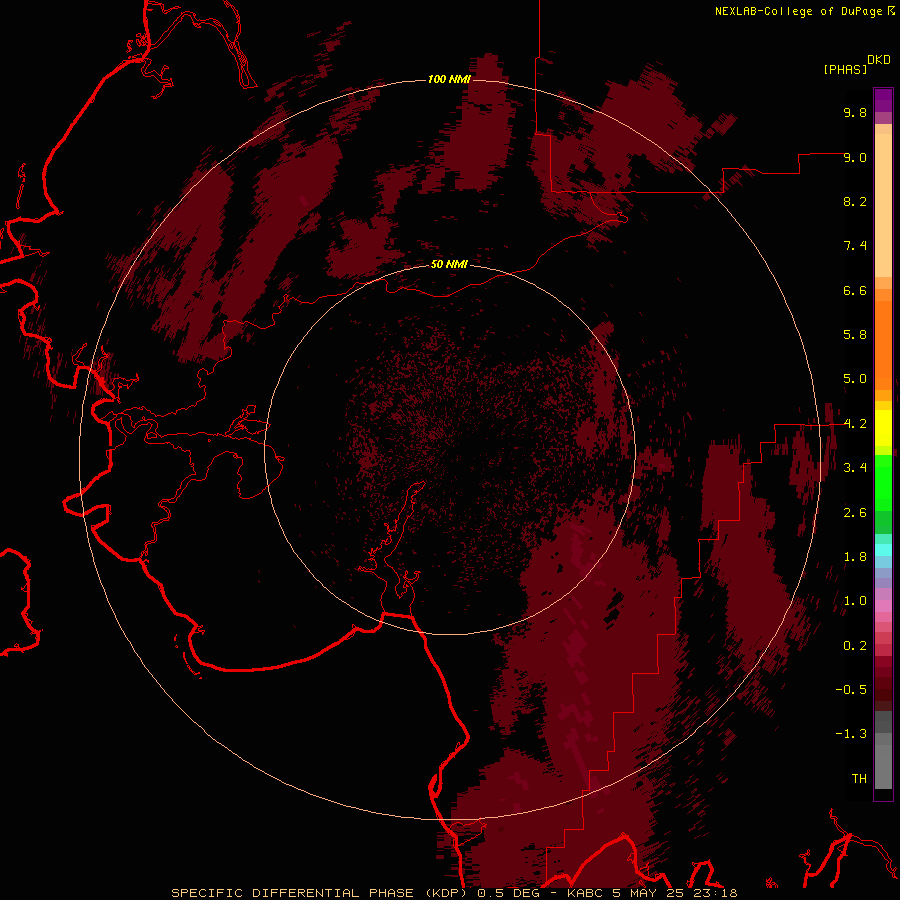Click the 4.2 scale value
Image resolution: width=900 pixels, height=900 pixels.
[x=855, y=424]
